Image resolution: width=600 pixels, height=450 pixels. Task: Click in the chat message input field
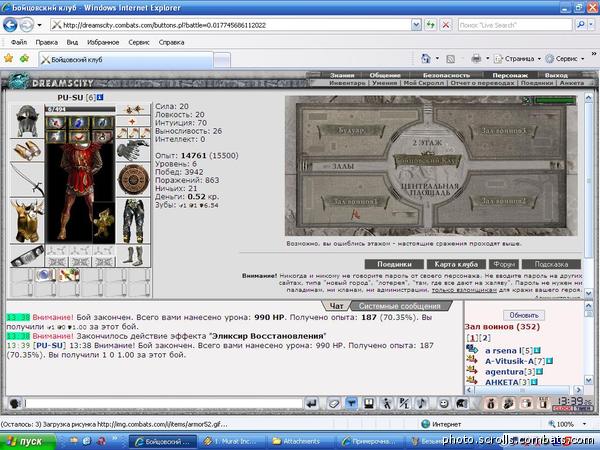point(163,403)
